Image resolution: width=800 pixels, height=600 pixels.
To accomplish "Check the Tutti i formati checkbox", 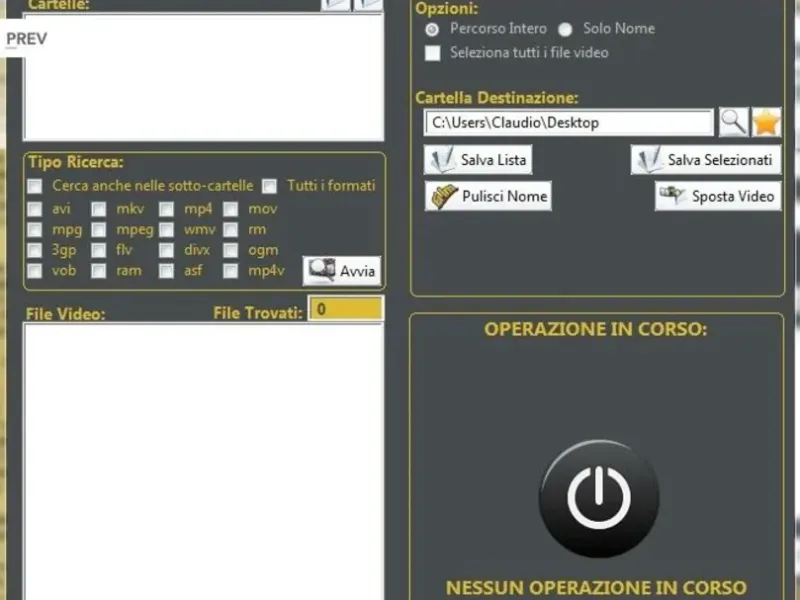I will coord(269,186).
